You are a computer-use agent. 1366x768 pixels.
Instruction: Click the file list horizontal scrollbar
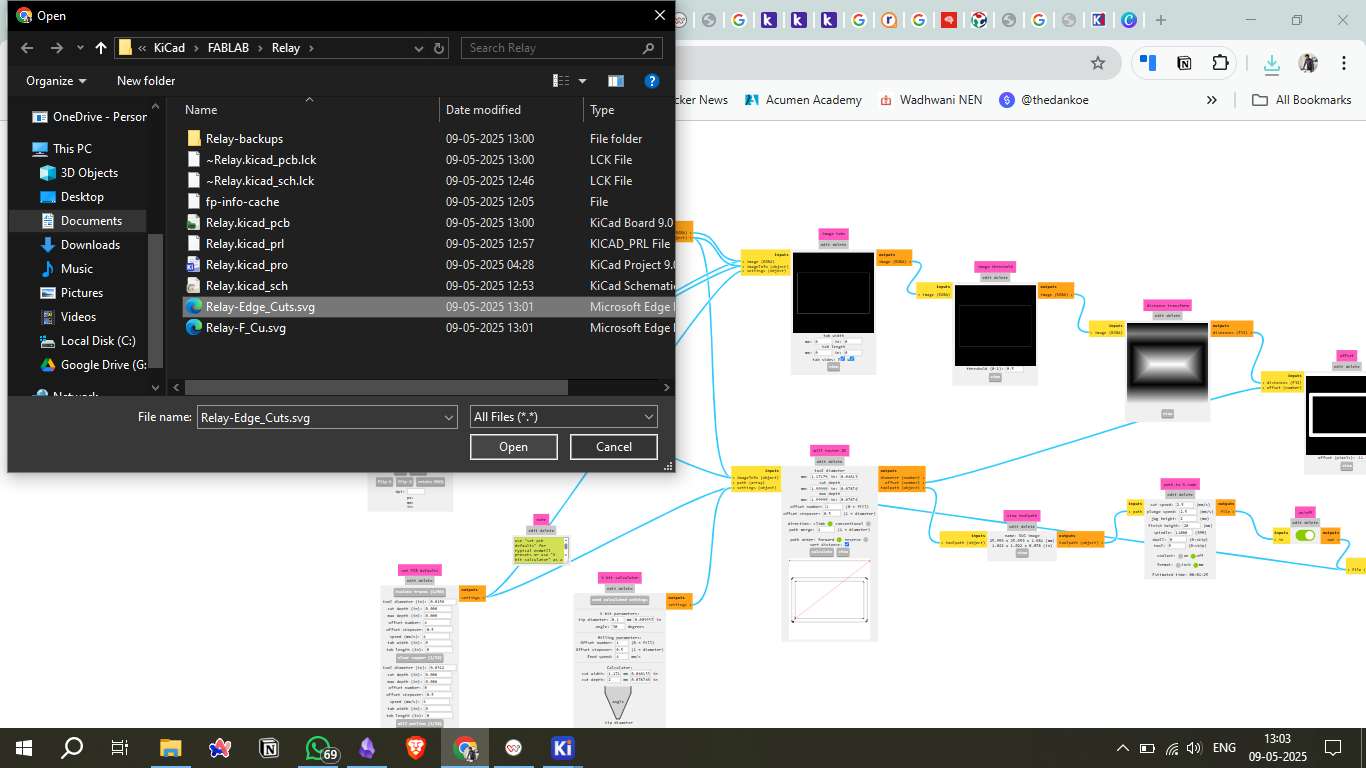[x=376, y=387]
